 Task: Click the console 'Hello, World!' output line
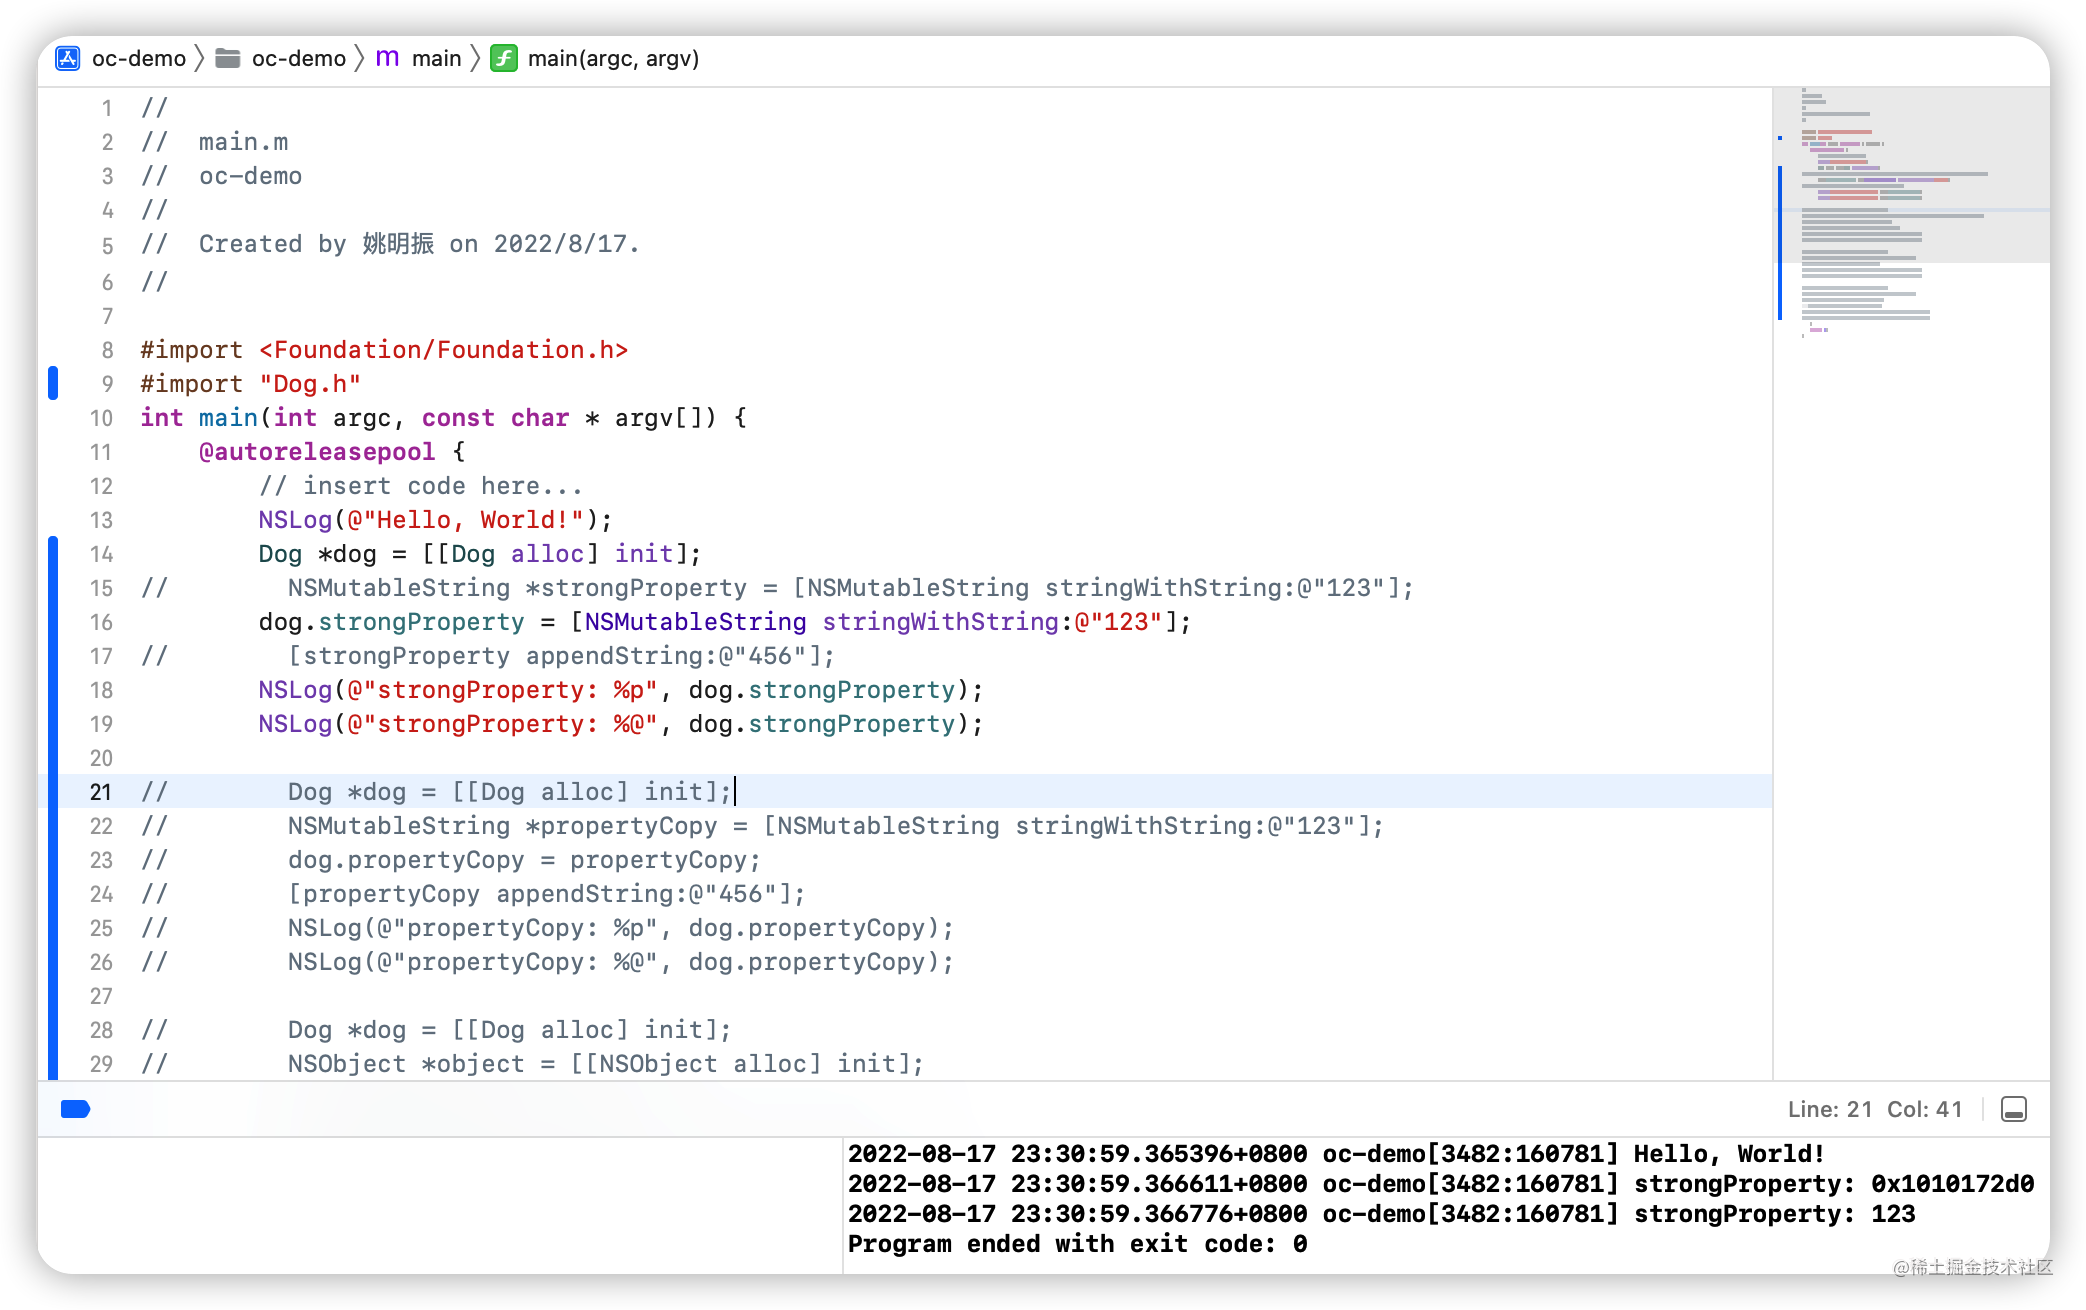pyautogui.click(x=1336, y=1154)
